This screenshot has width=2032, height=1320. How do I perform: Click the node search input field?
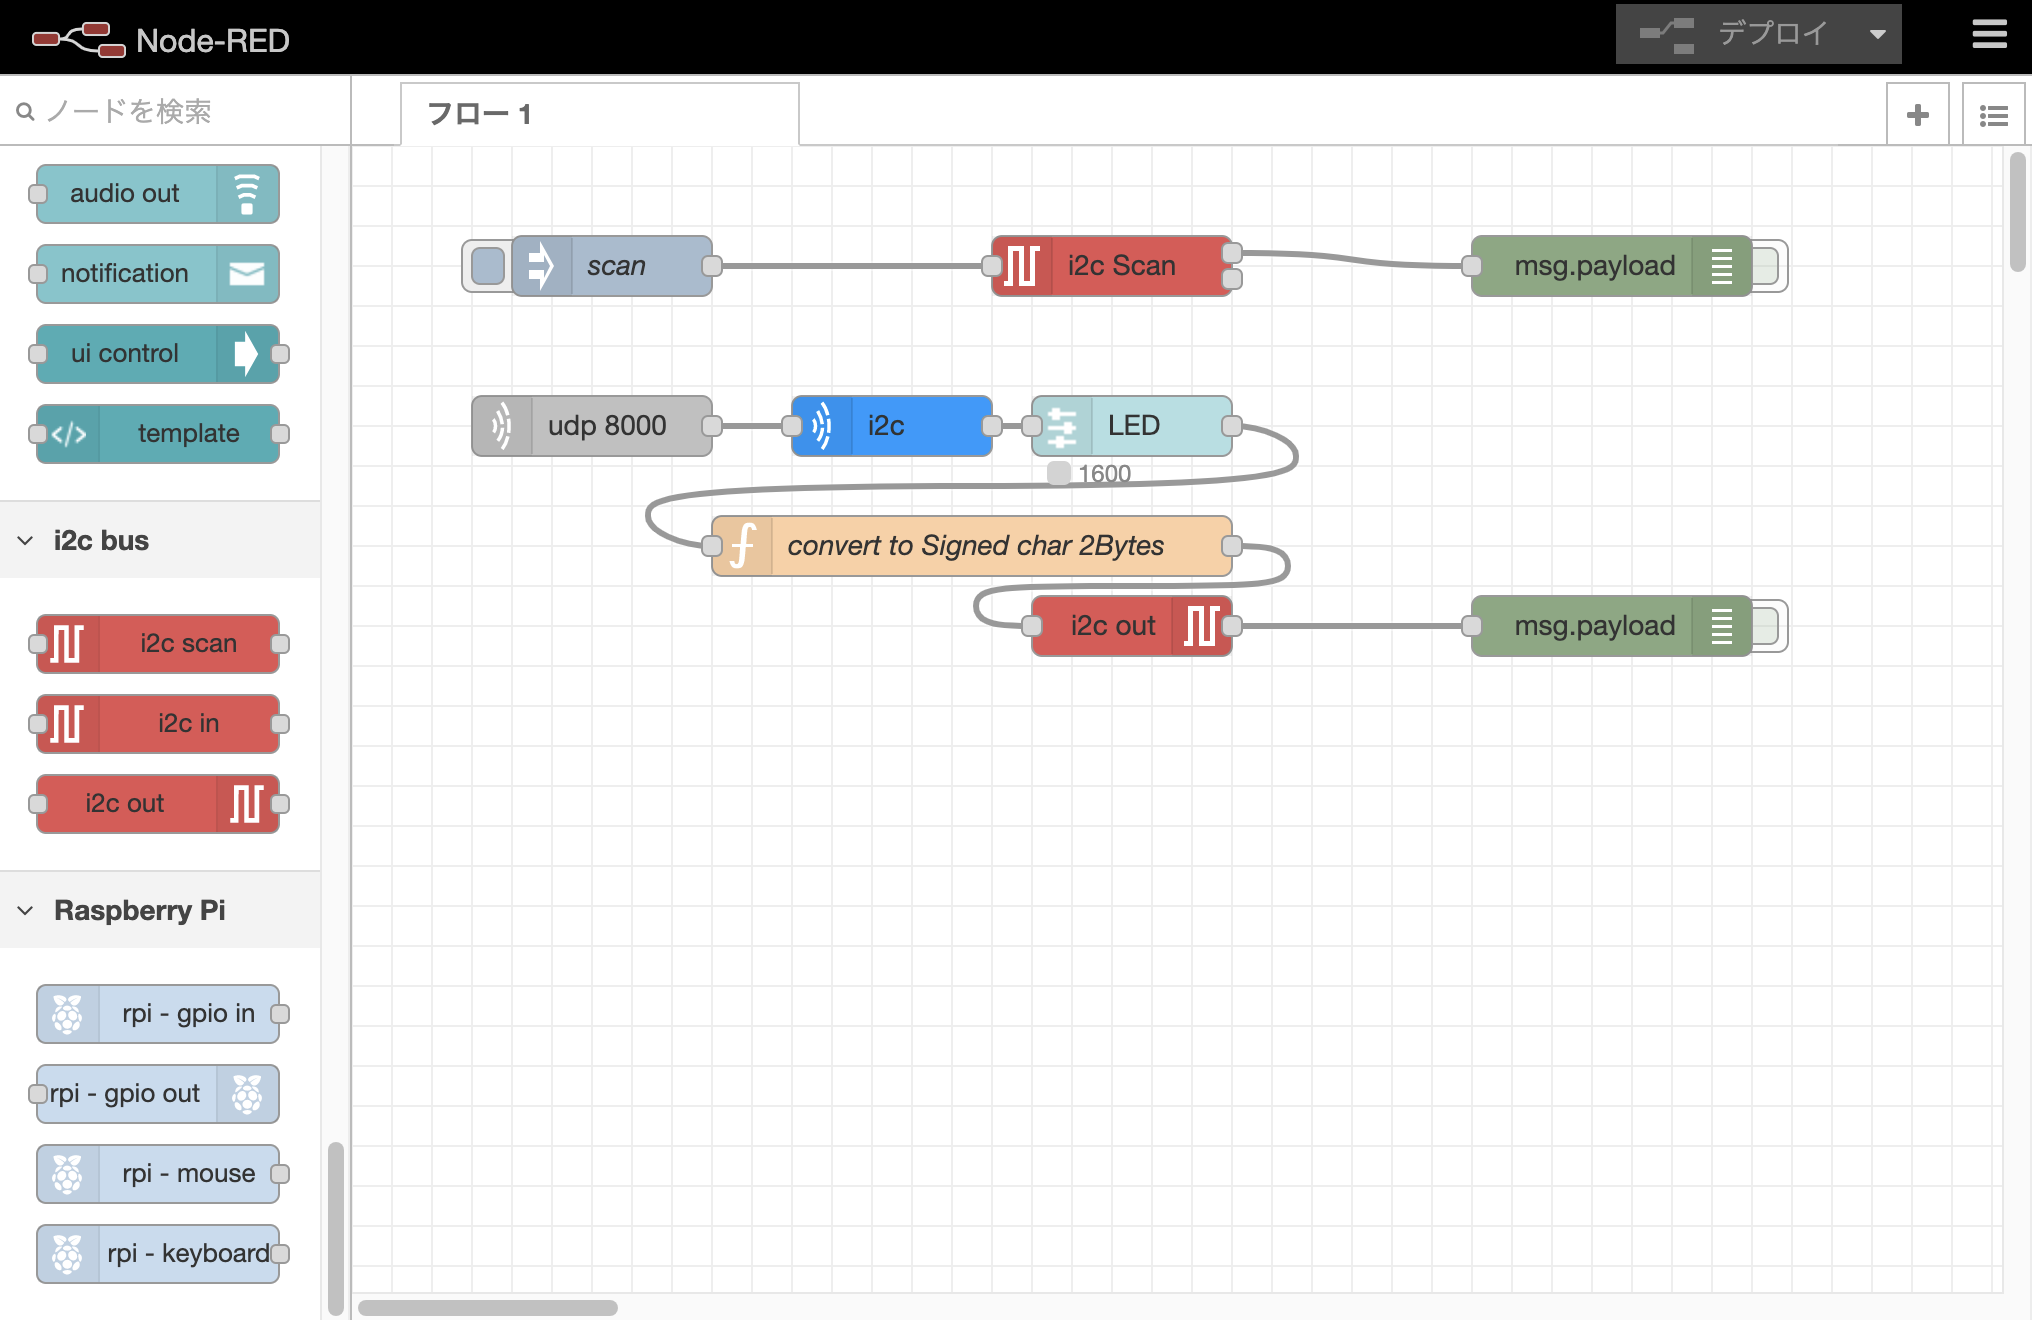point(150,111)
